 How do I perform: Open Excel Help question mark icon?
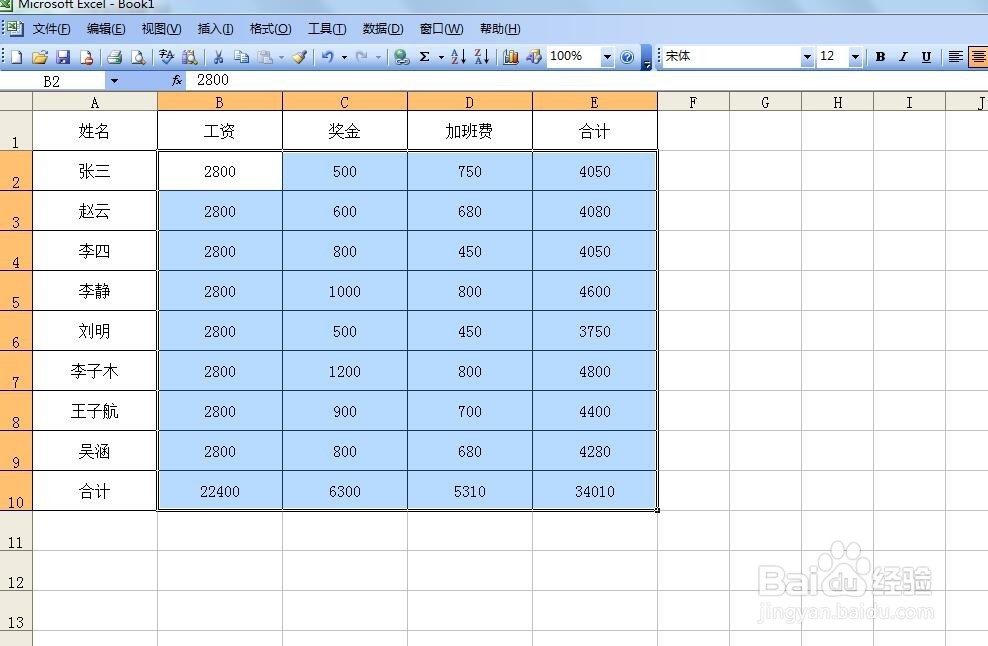pyautogui.click(x=627, y=57)
